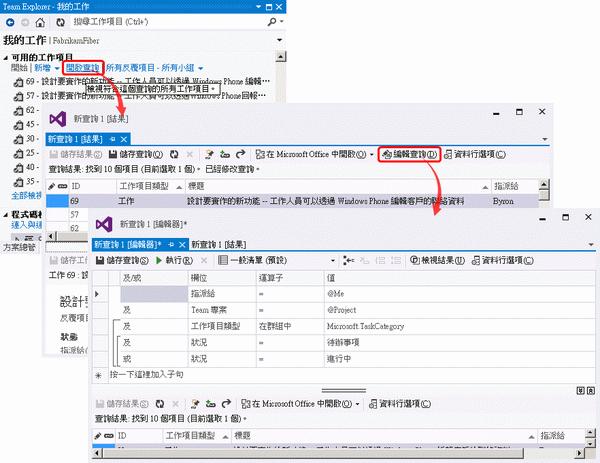Collapse the 可用的工作項目 section
The image size is (600, 463).
click(x=5, y=58)
